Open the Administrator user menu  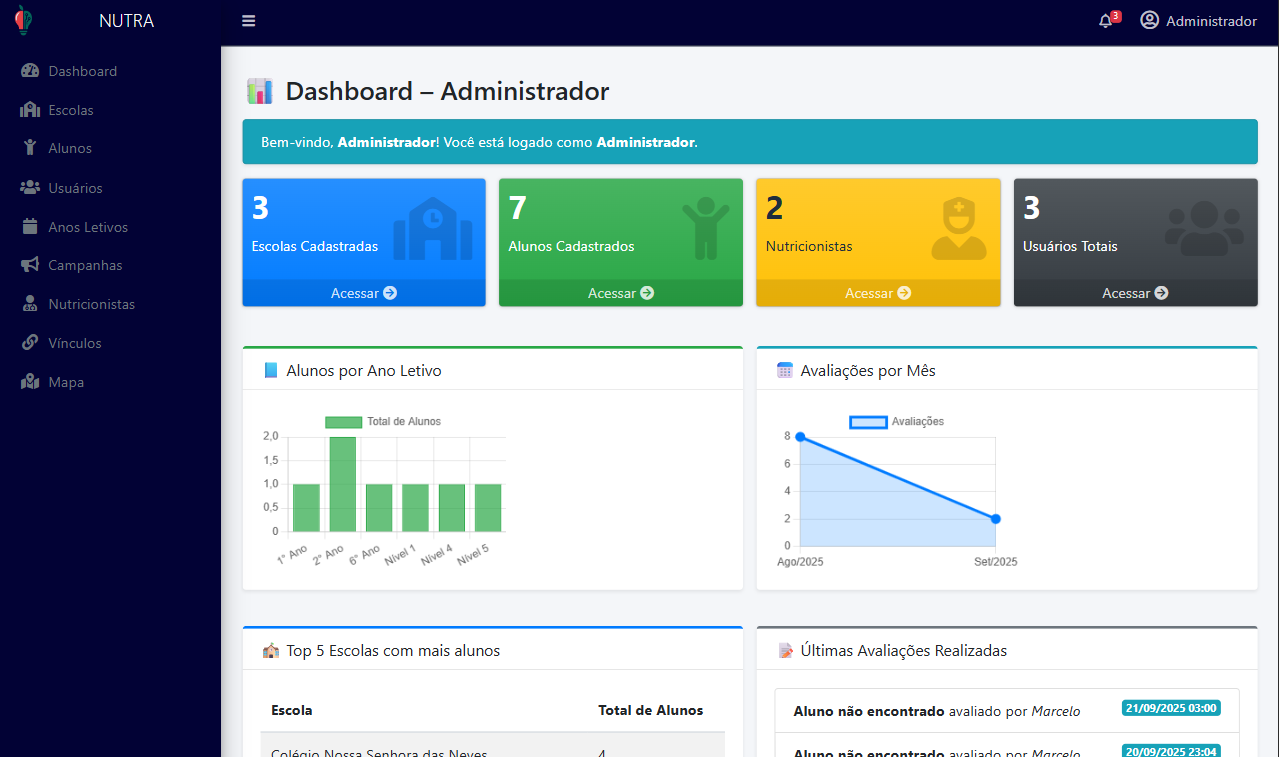click(1198, 21)
